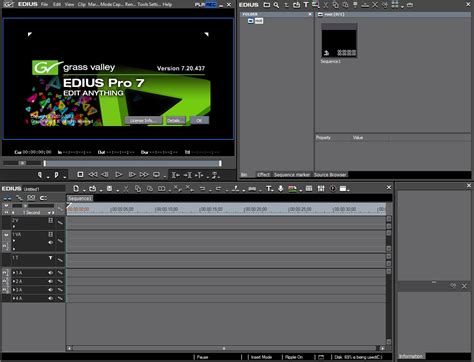Mute the 4A audio track
Screen dimensions: 474x362
(50, 298)
